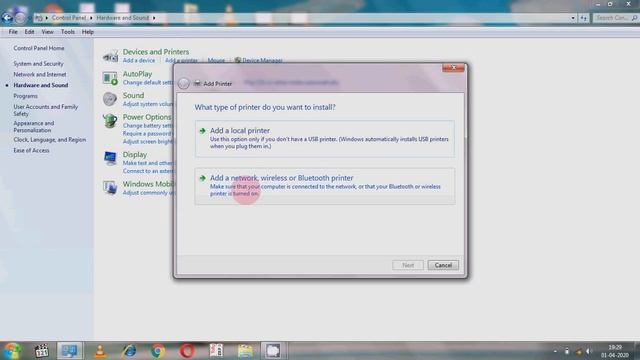Open User Accounts and Family Safety
This screenshot has width=640, height=360.
tap(45, 110)
